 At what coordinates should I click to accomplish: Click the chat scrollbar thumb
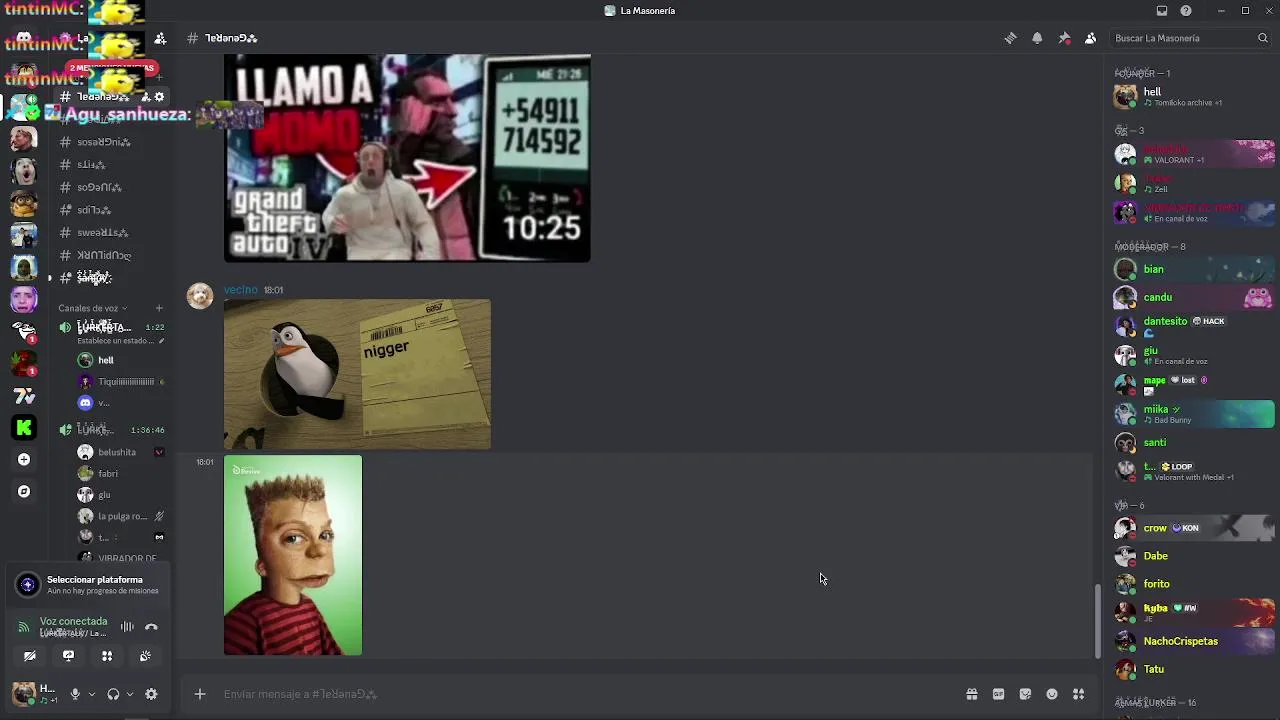tap(1097, 621)
